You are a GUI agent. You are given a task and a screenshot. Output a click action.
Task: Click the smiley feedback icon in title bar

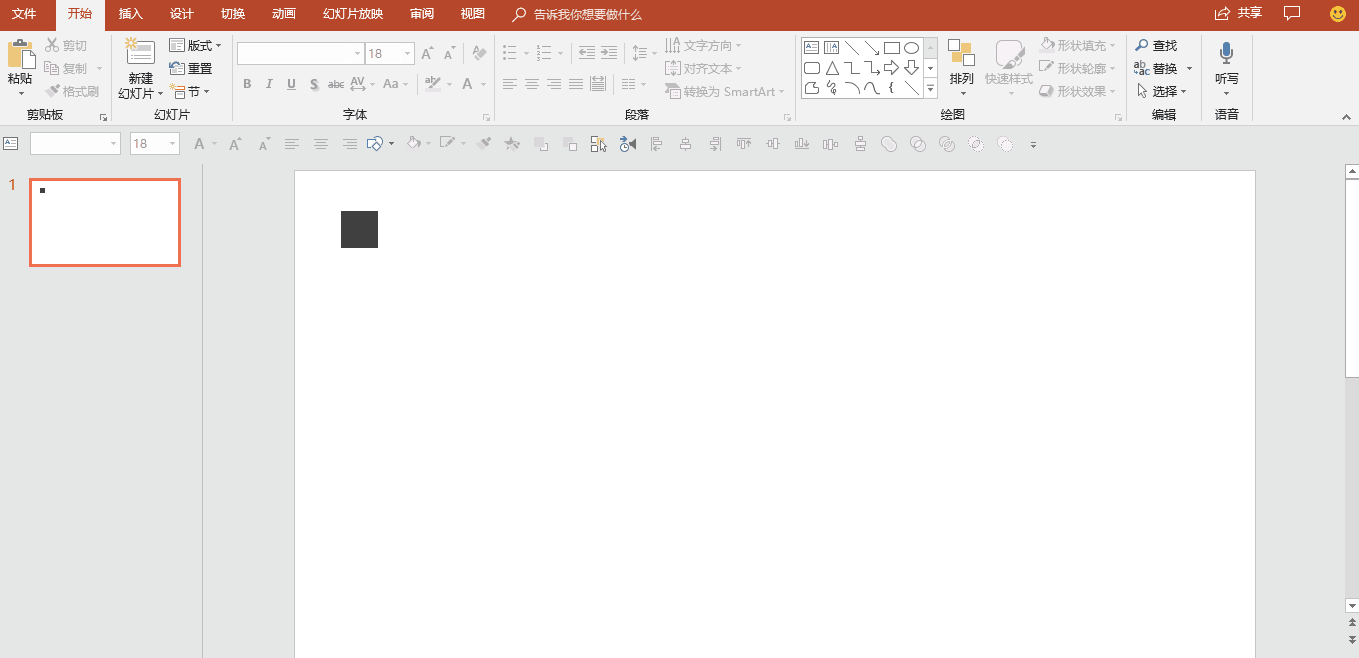point(1337,13)
